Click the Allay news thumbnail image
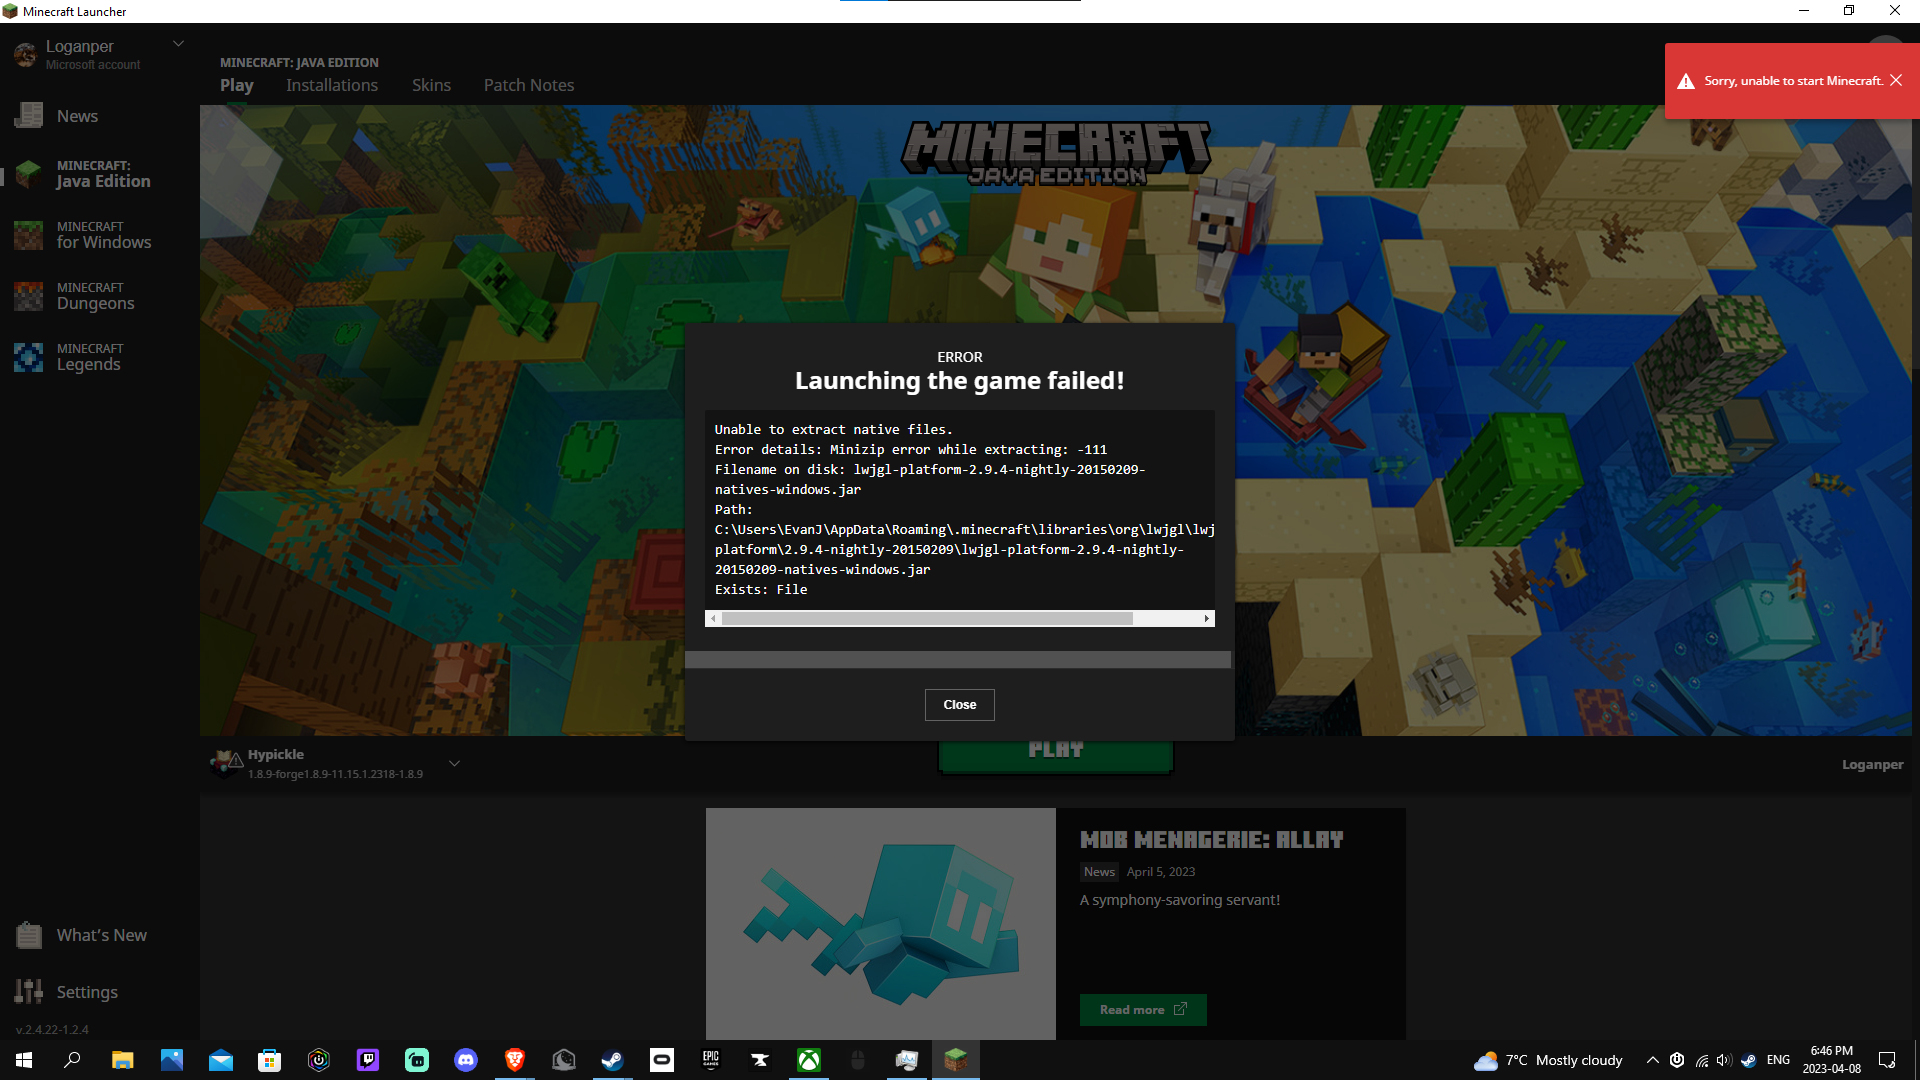This screenshot has width=1920, height=1080. (880, 923)
